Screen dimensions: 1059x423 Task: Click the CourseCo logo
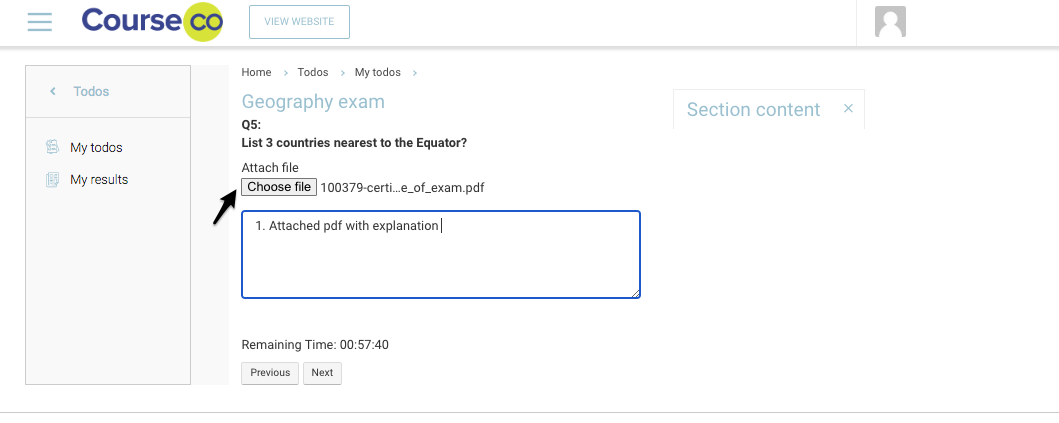(152, 22)
